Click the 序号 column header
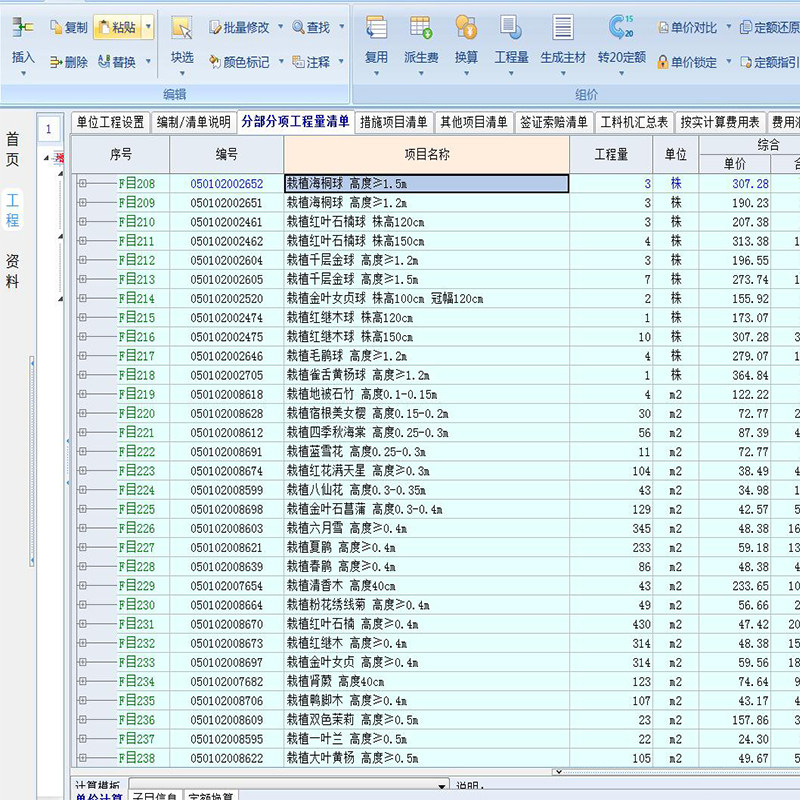 coord(121,154)
